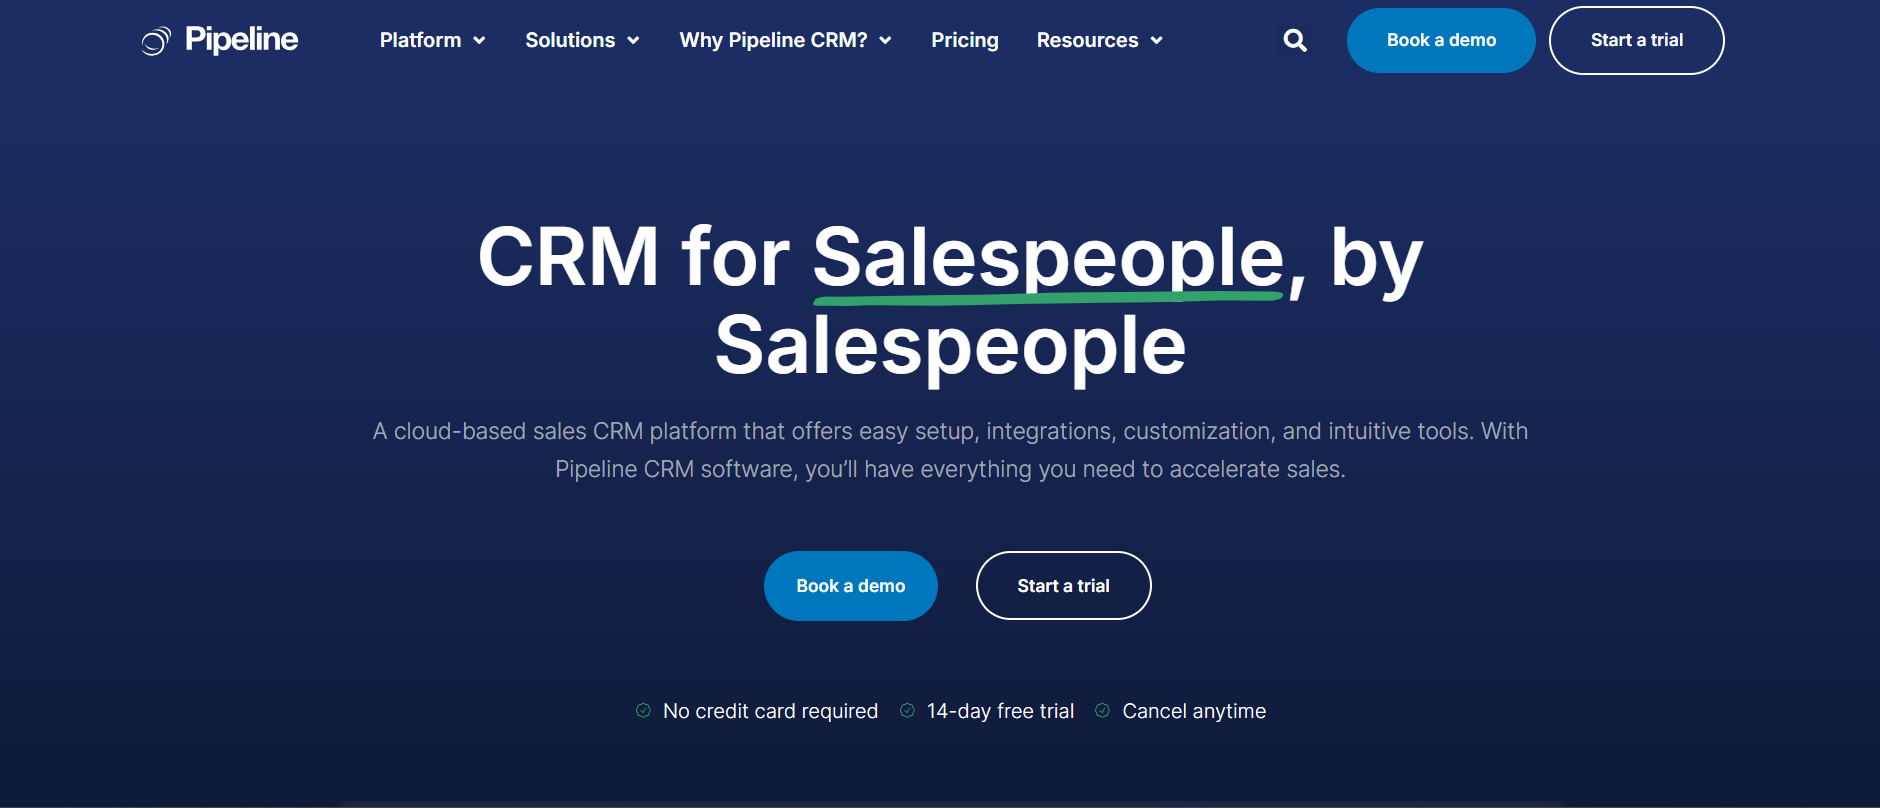Click the Cancel anytime text

click(x=1194, y=711)
